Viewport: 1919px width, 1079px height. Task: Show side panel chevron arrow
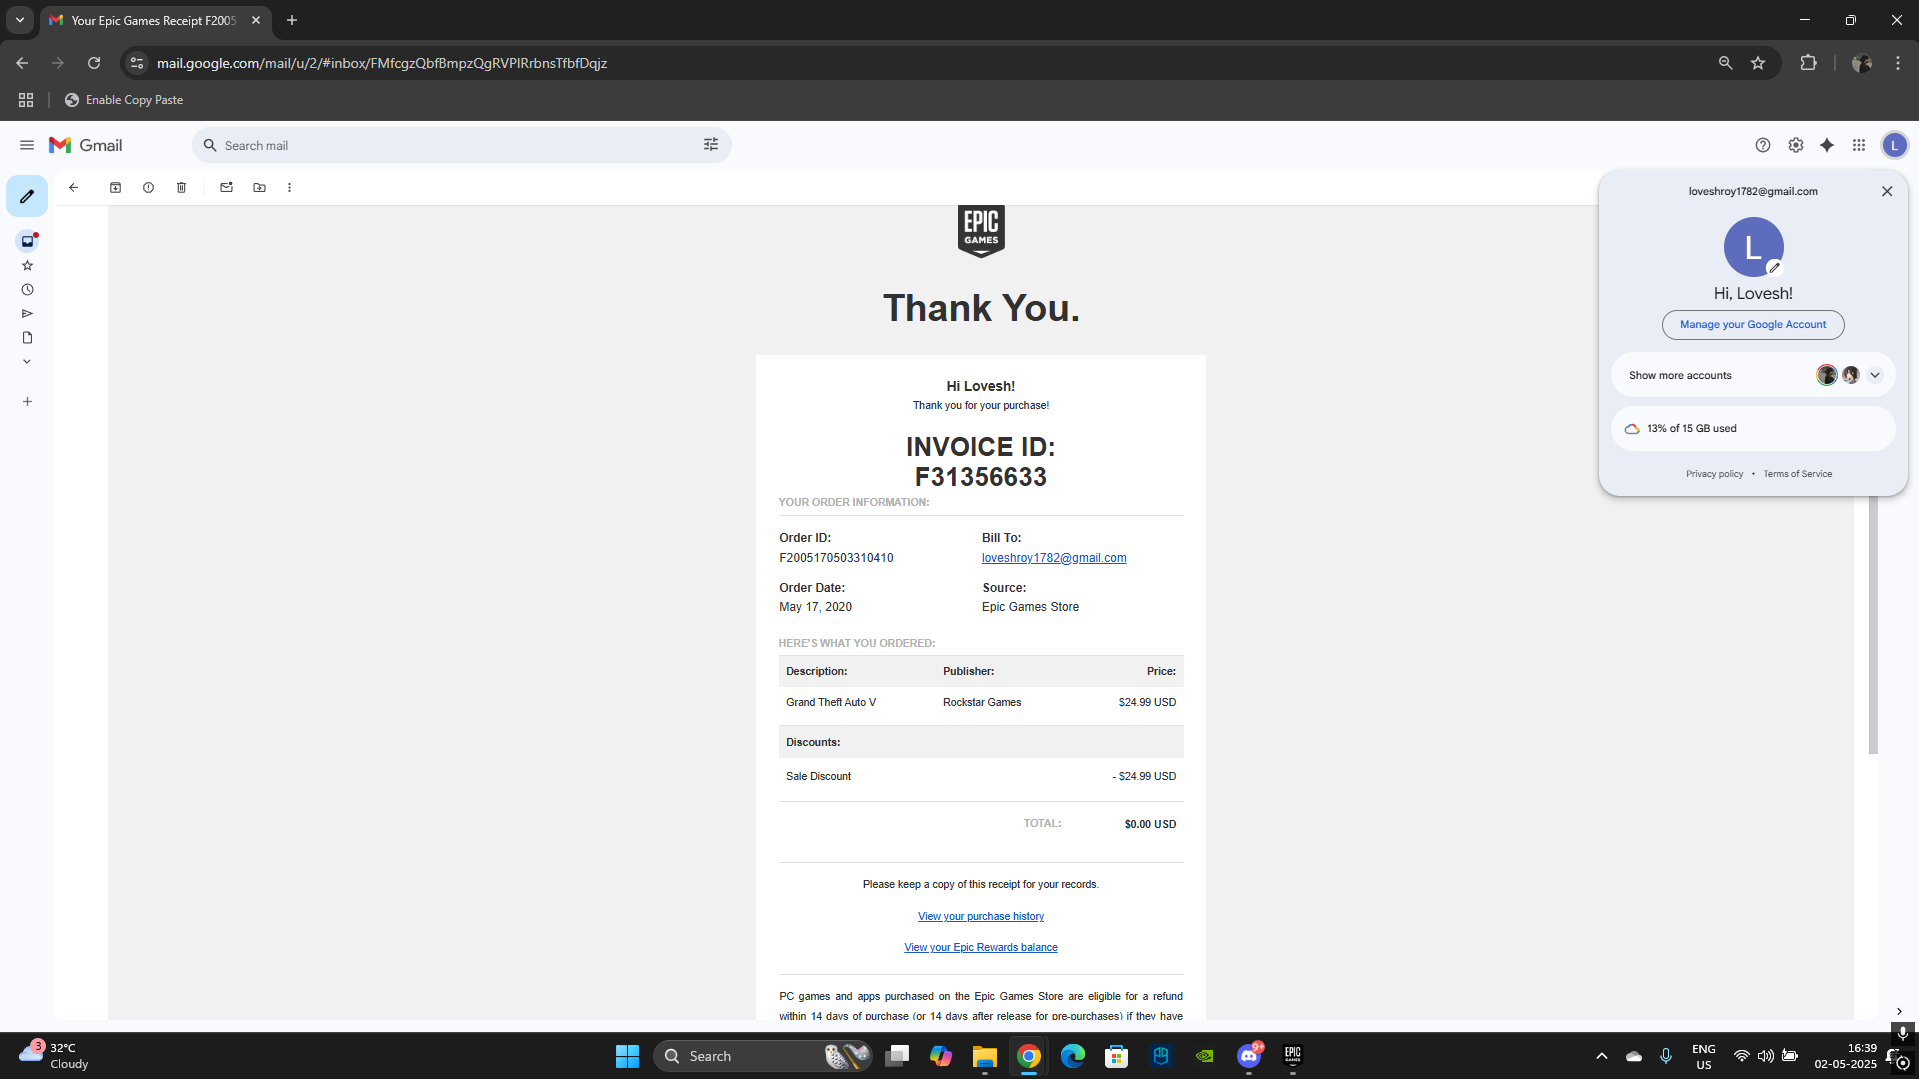[x=1898, y=1011]
